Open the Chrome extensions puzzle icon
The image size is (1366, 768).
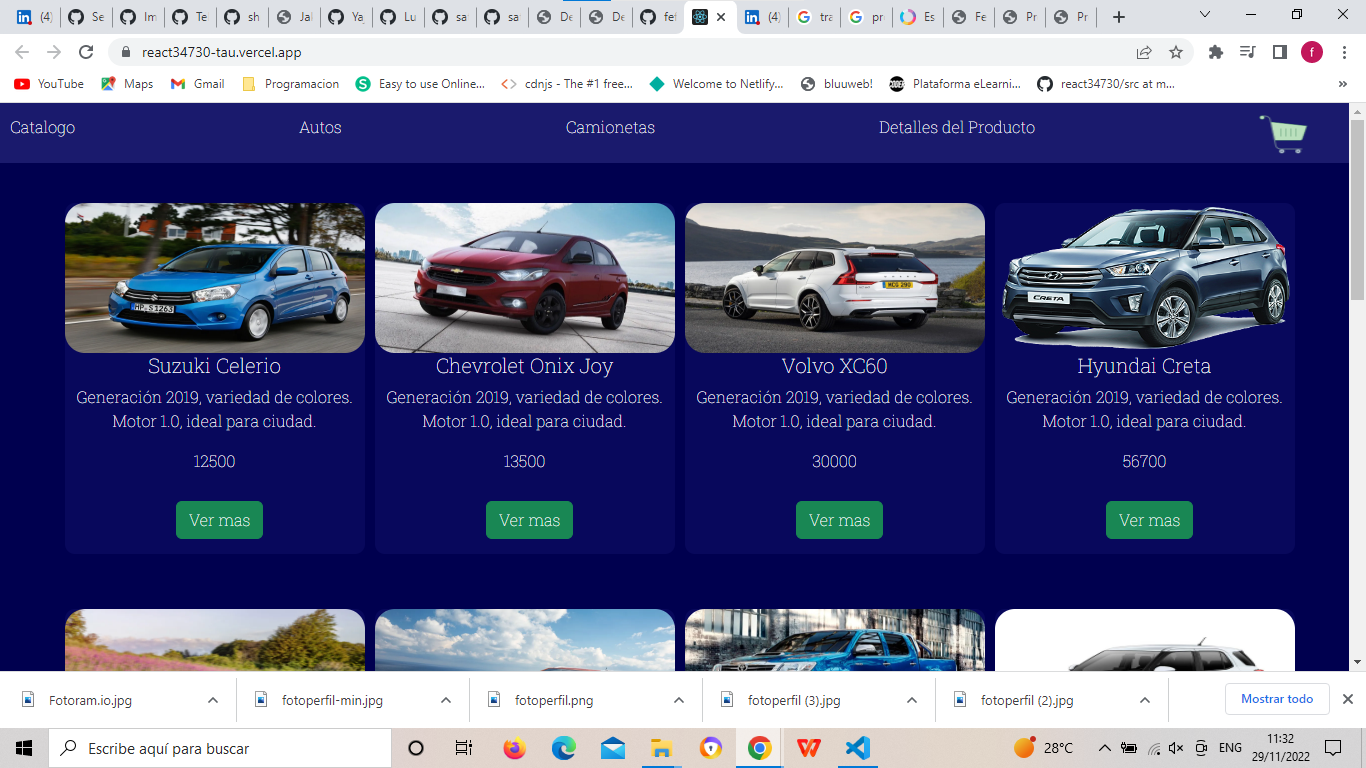click(x=1216, y=52)
